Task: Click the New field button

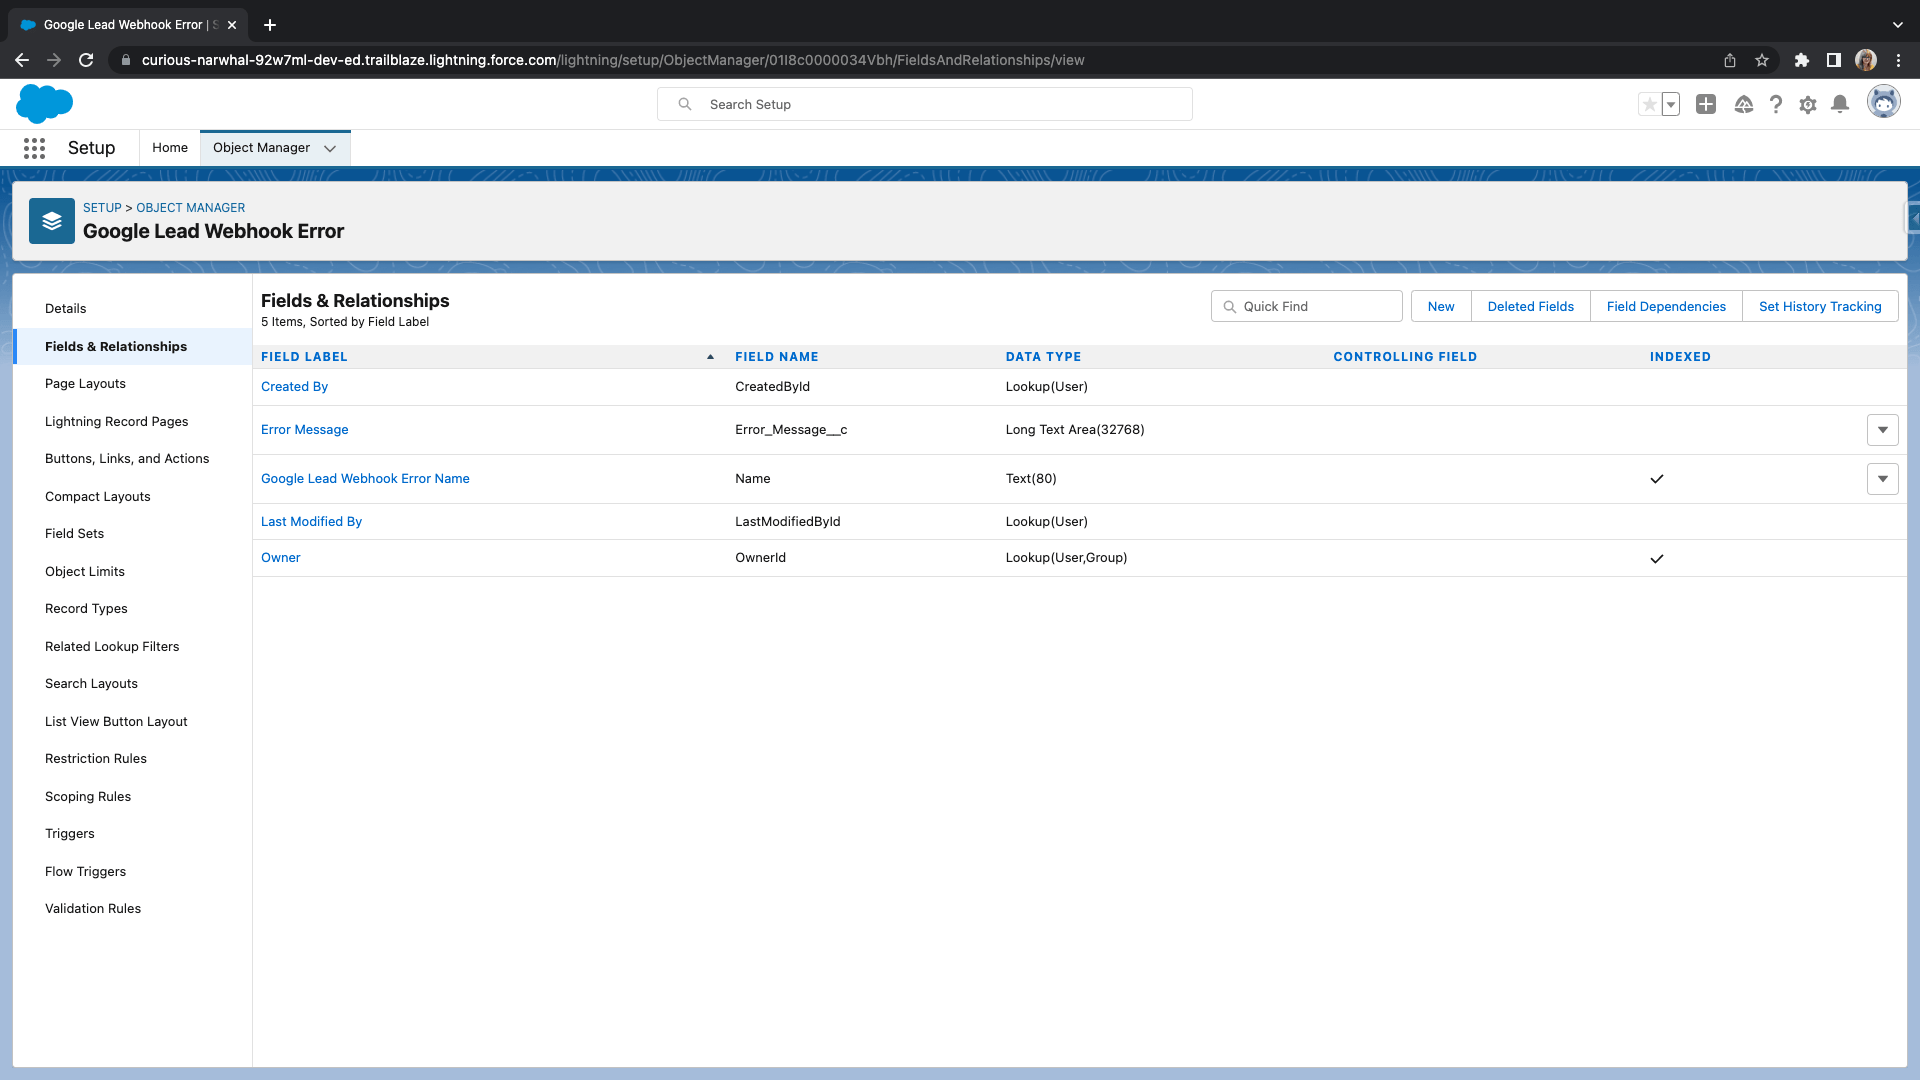Action: point(1441,306)
